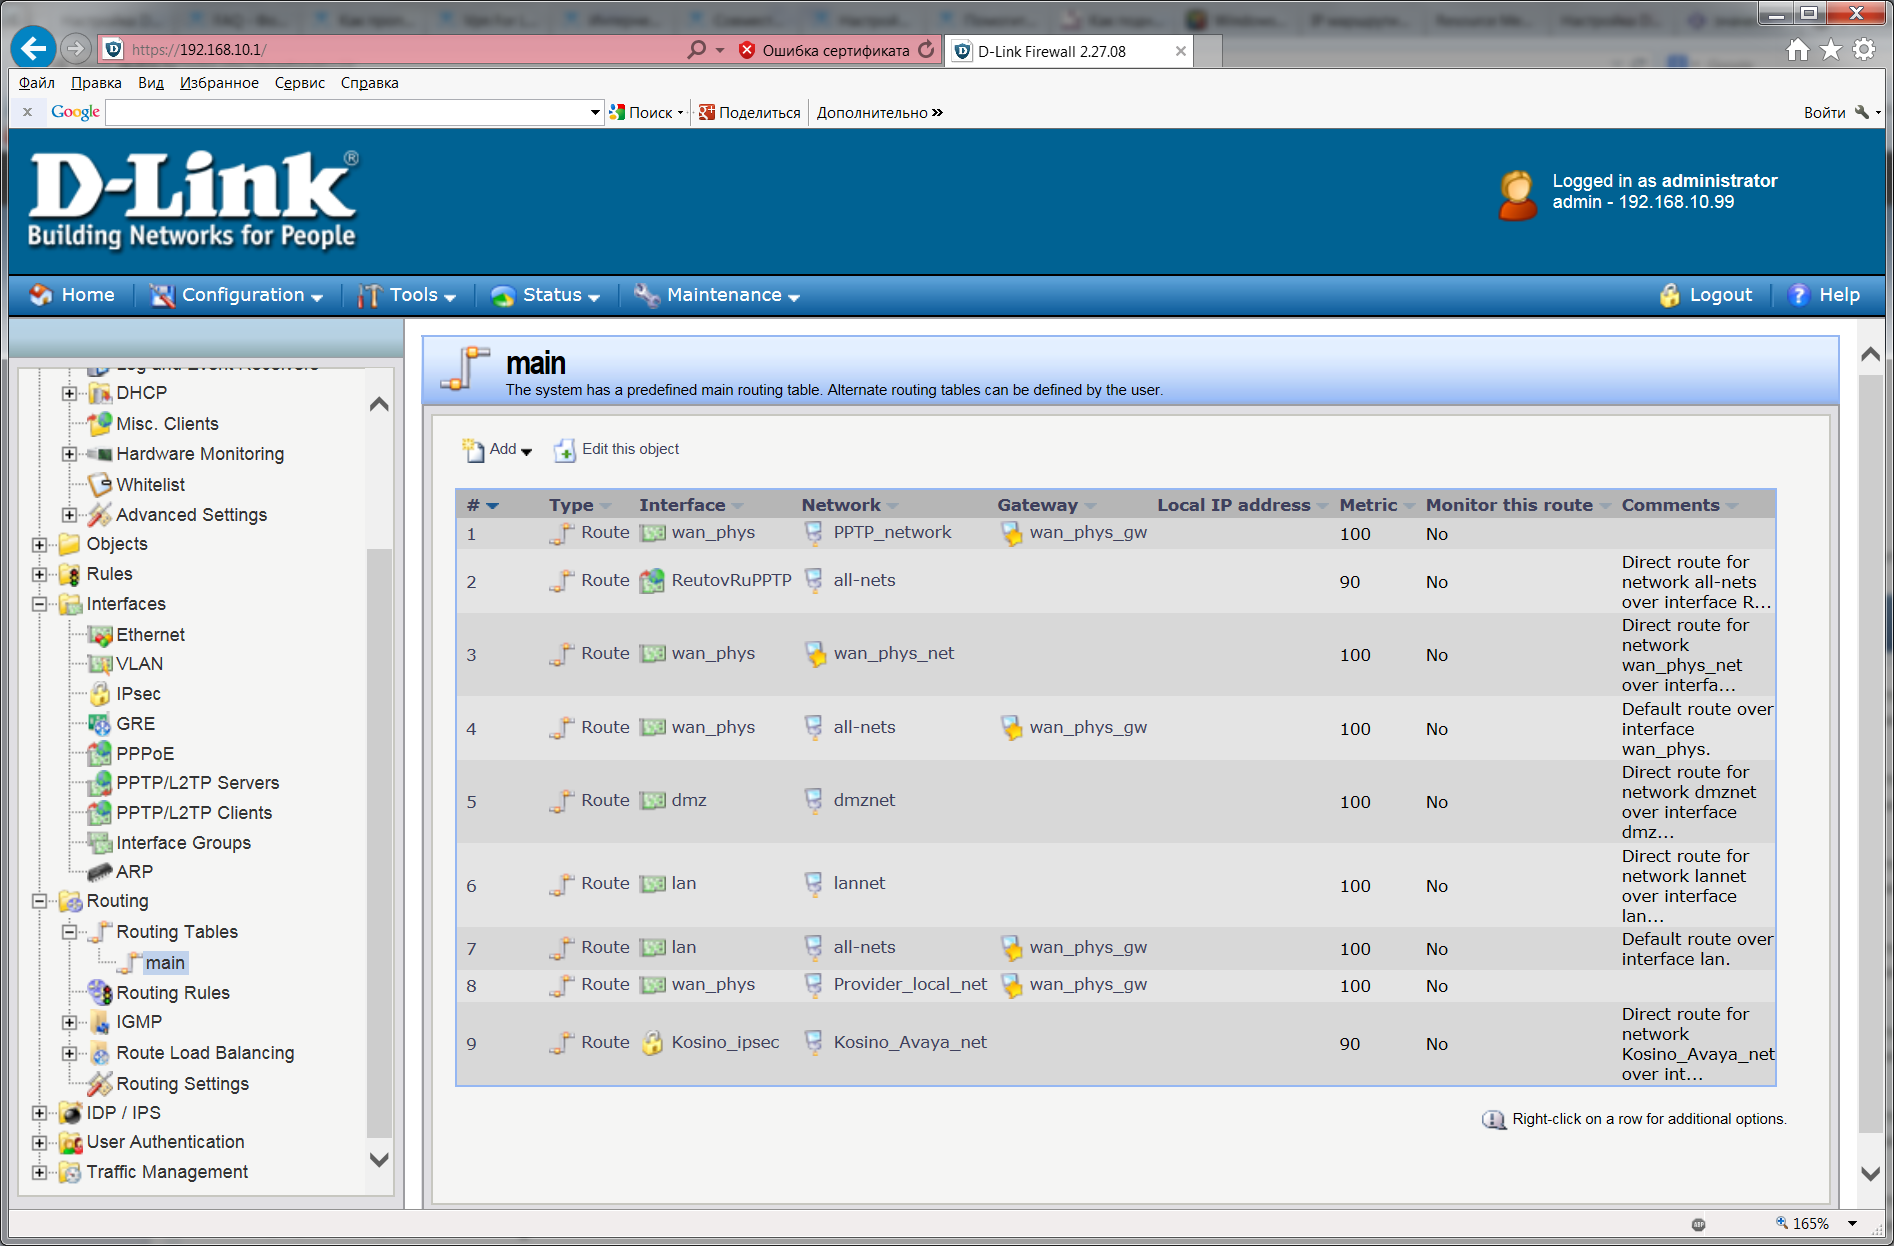Click the Logout padlock icon
This screenshot has width=1894, height=1246.
pyautogui.click(x=1669, y=295)
